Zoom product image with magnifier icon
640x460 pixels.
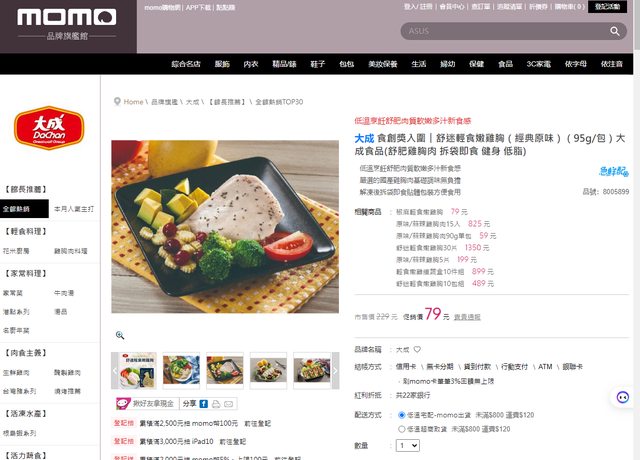[120, 335]
